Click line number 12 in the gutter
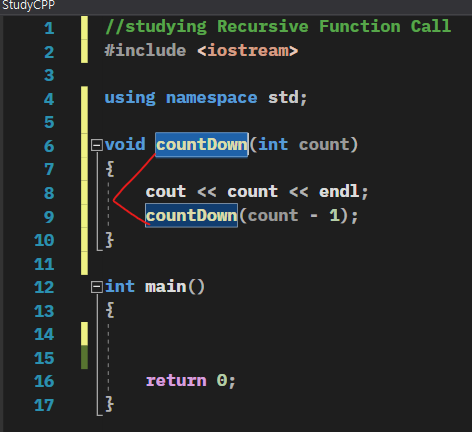 tap(44, 287)
